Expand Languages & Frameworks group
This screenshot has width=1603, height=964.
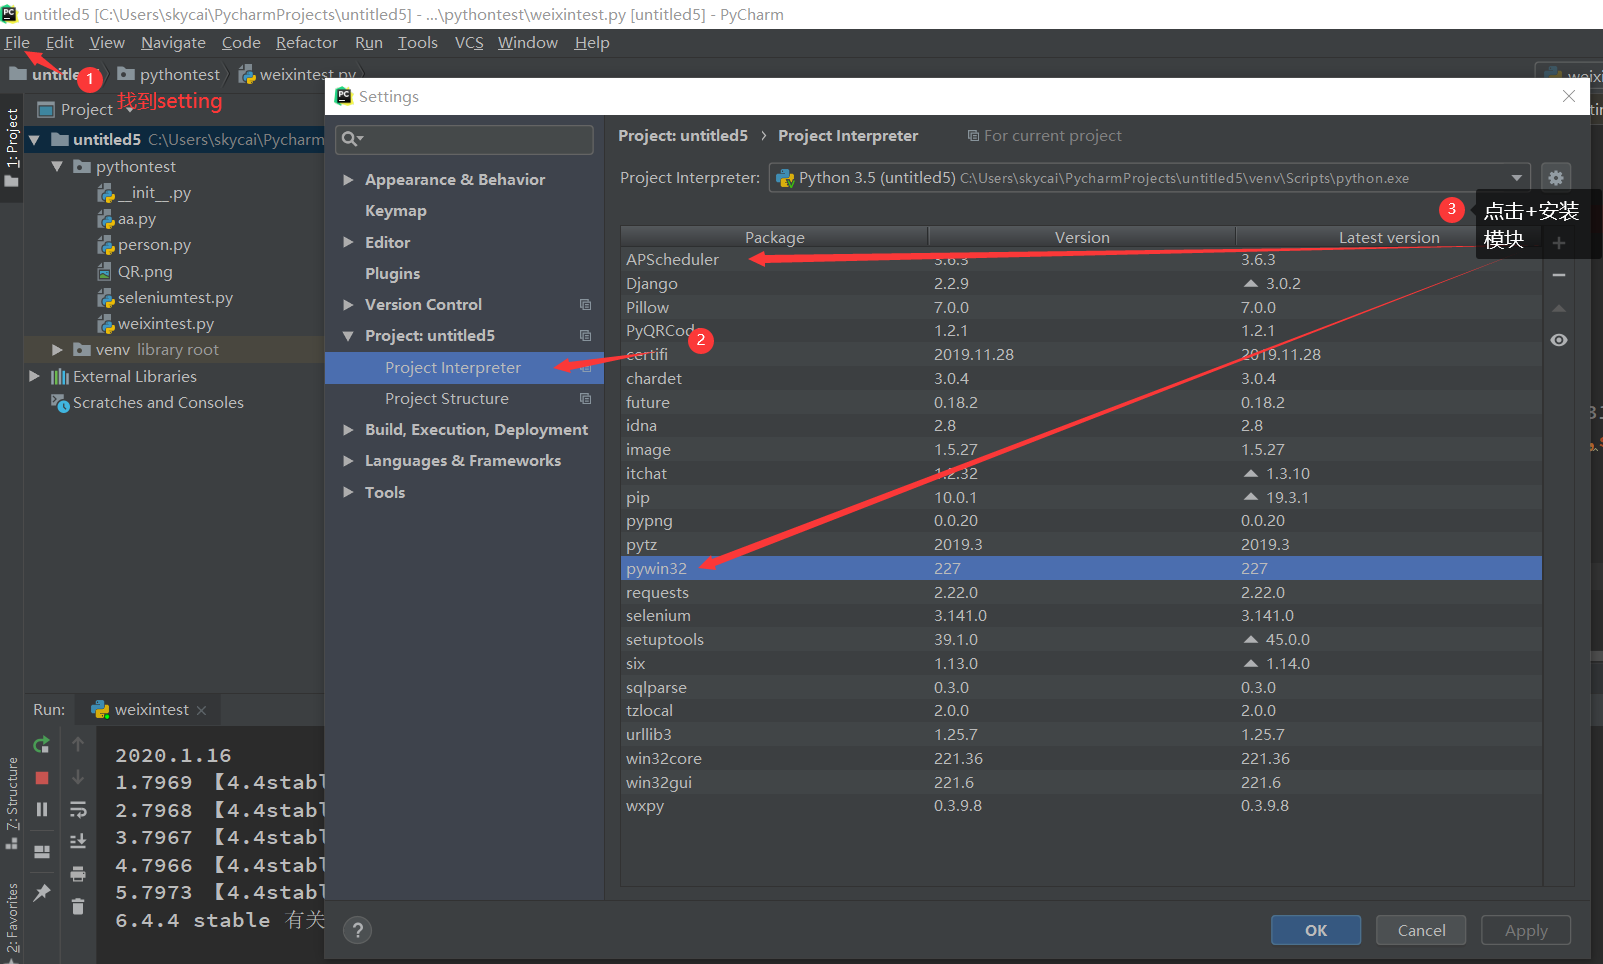coord(348,461)
